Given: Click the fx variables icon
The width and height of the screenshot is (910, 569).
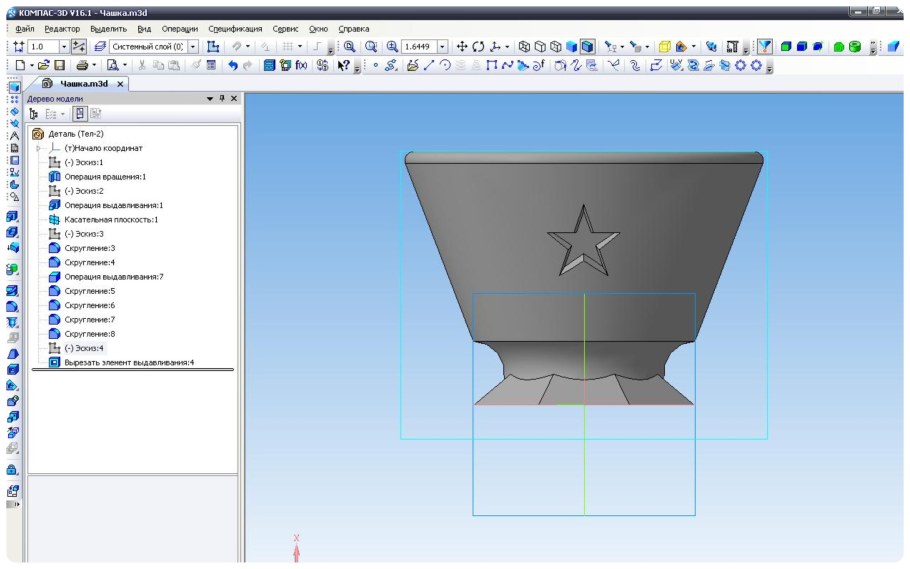Looking at the screenshot, I should click(x=301, y=65).
